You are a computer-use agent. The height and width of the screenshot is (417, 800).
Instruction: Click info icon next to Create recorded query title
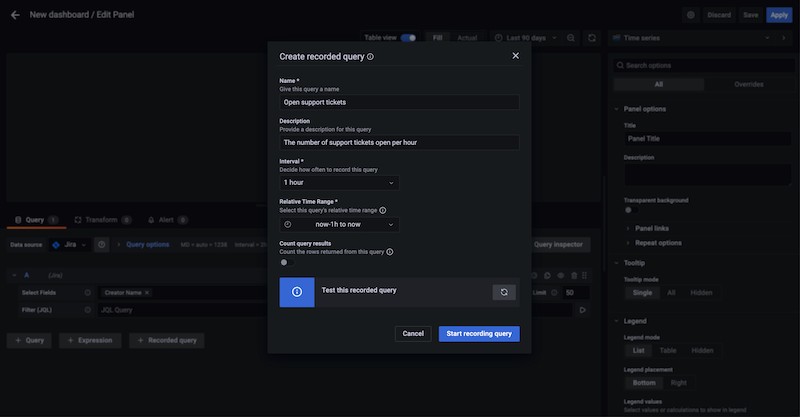pyautogui.click(x=371, y=57)
